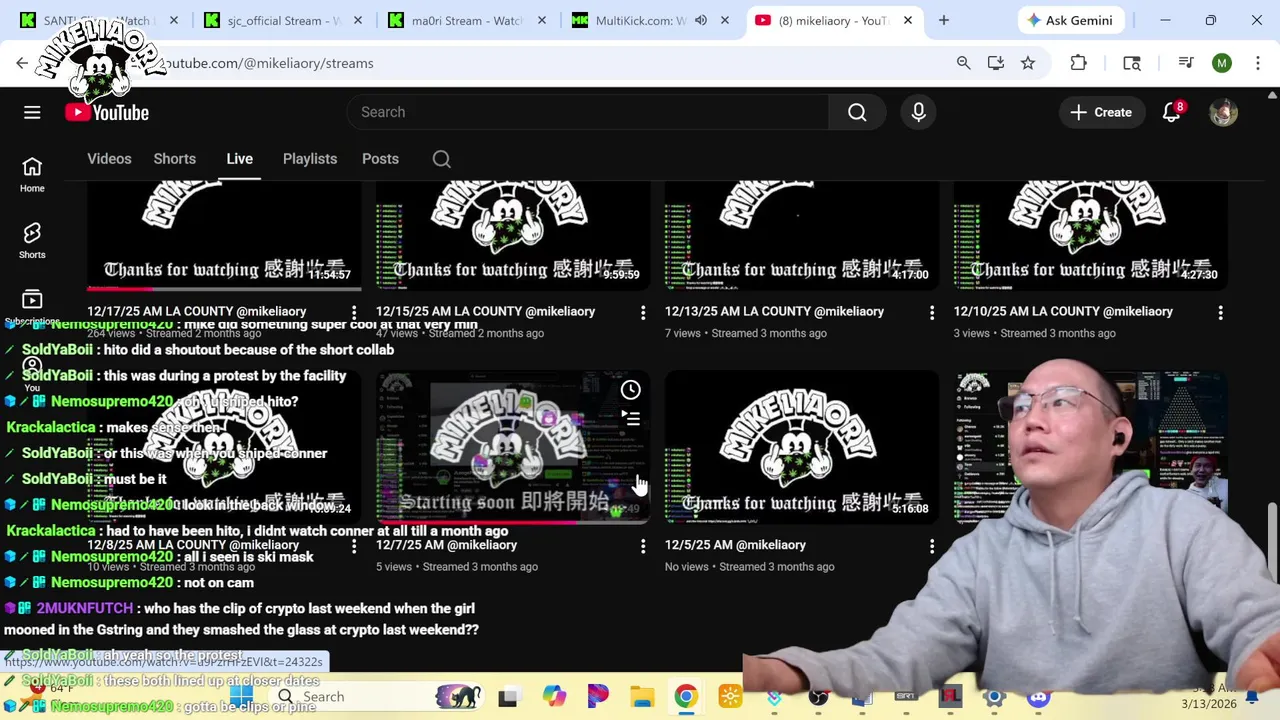This screenshot has height=720, width=1280.
Task: Open the Chrome profile M avatar
Action: point(1222,63)
